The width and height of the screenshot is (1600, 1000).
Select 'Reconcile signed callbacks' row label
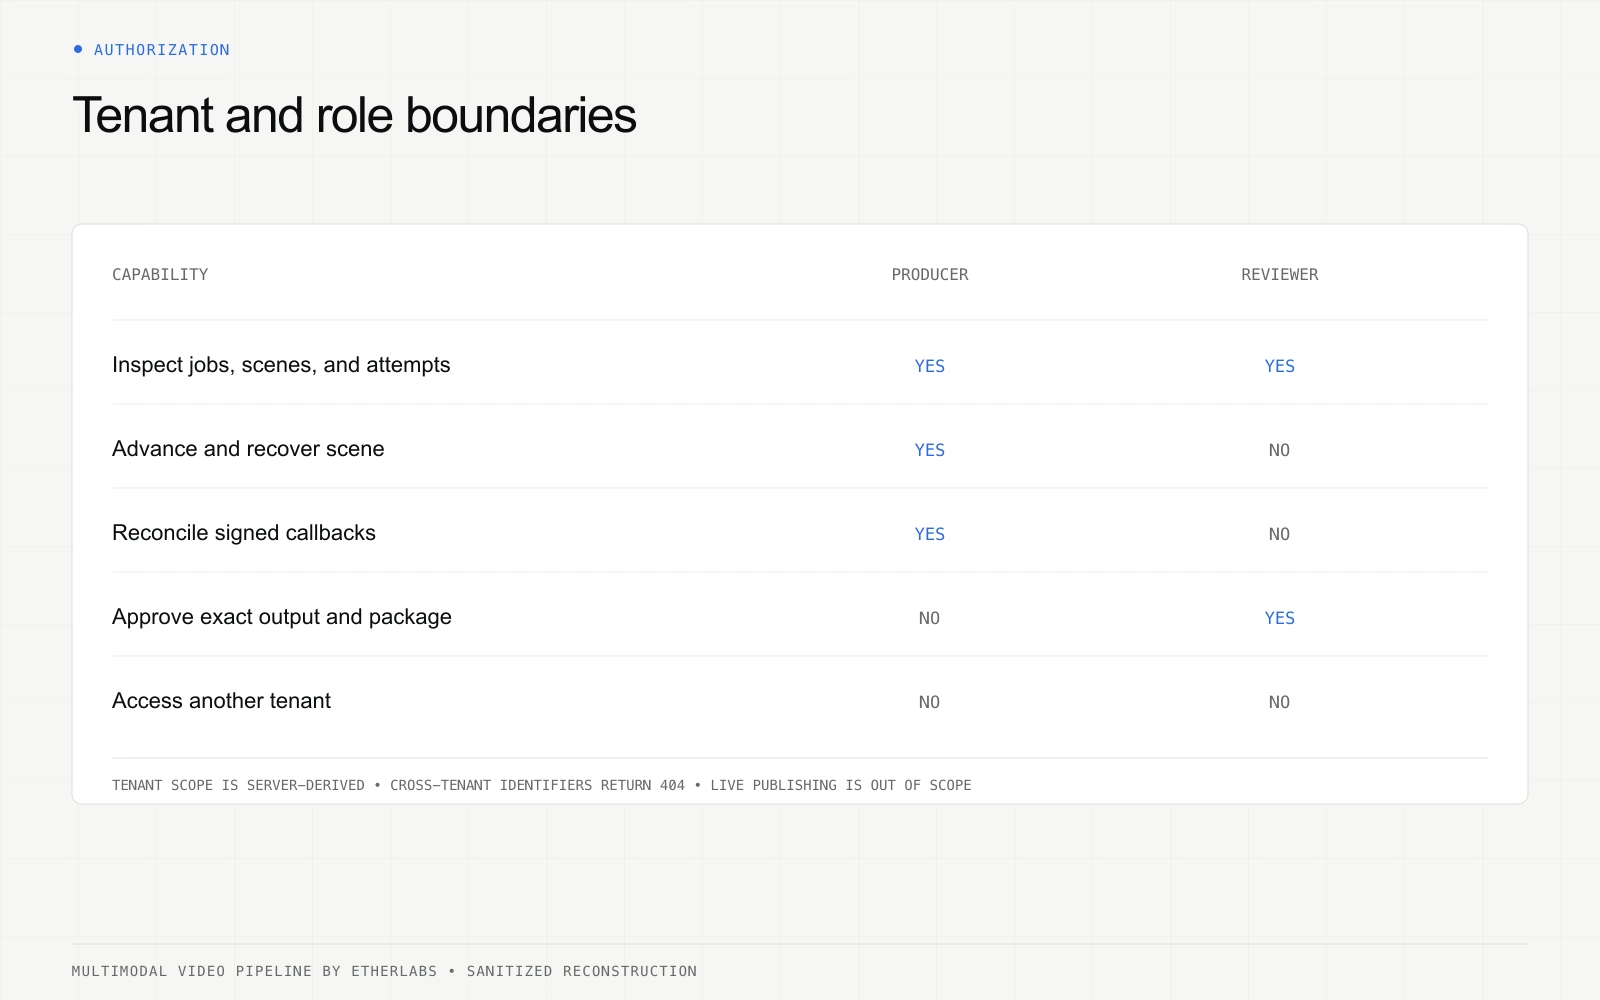[244, 533]
